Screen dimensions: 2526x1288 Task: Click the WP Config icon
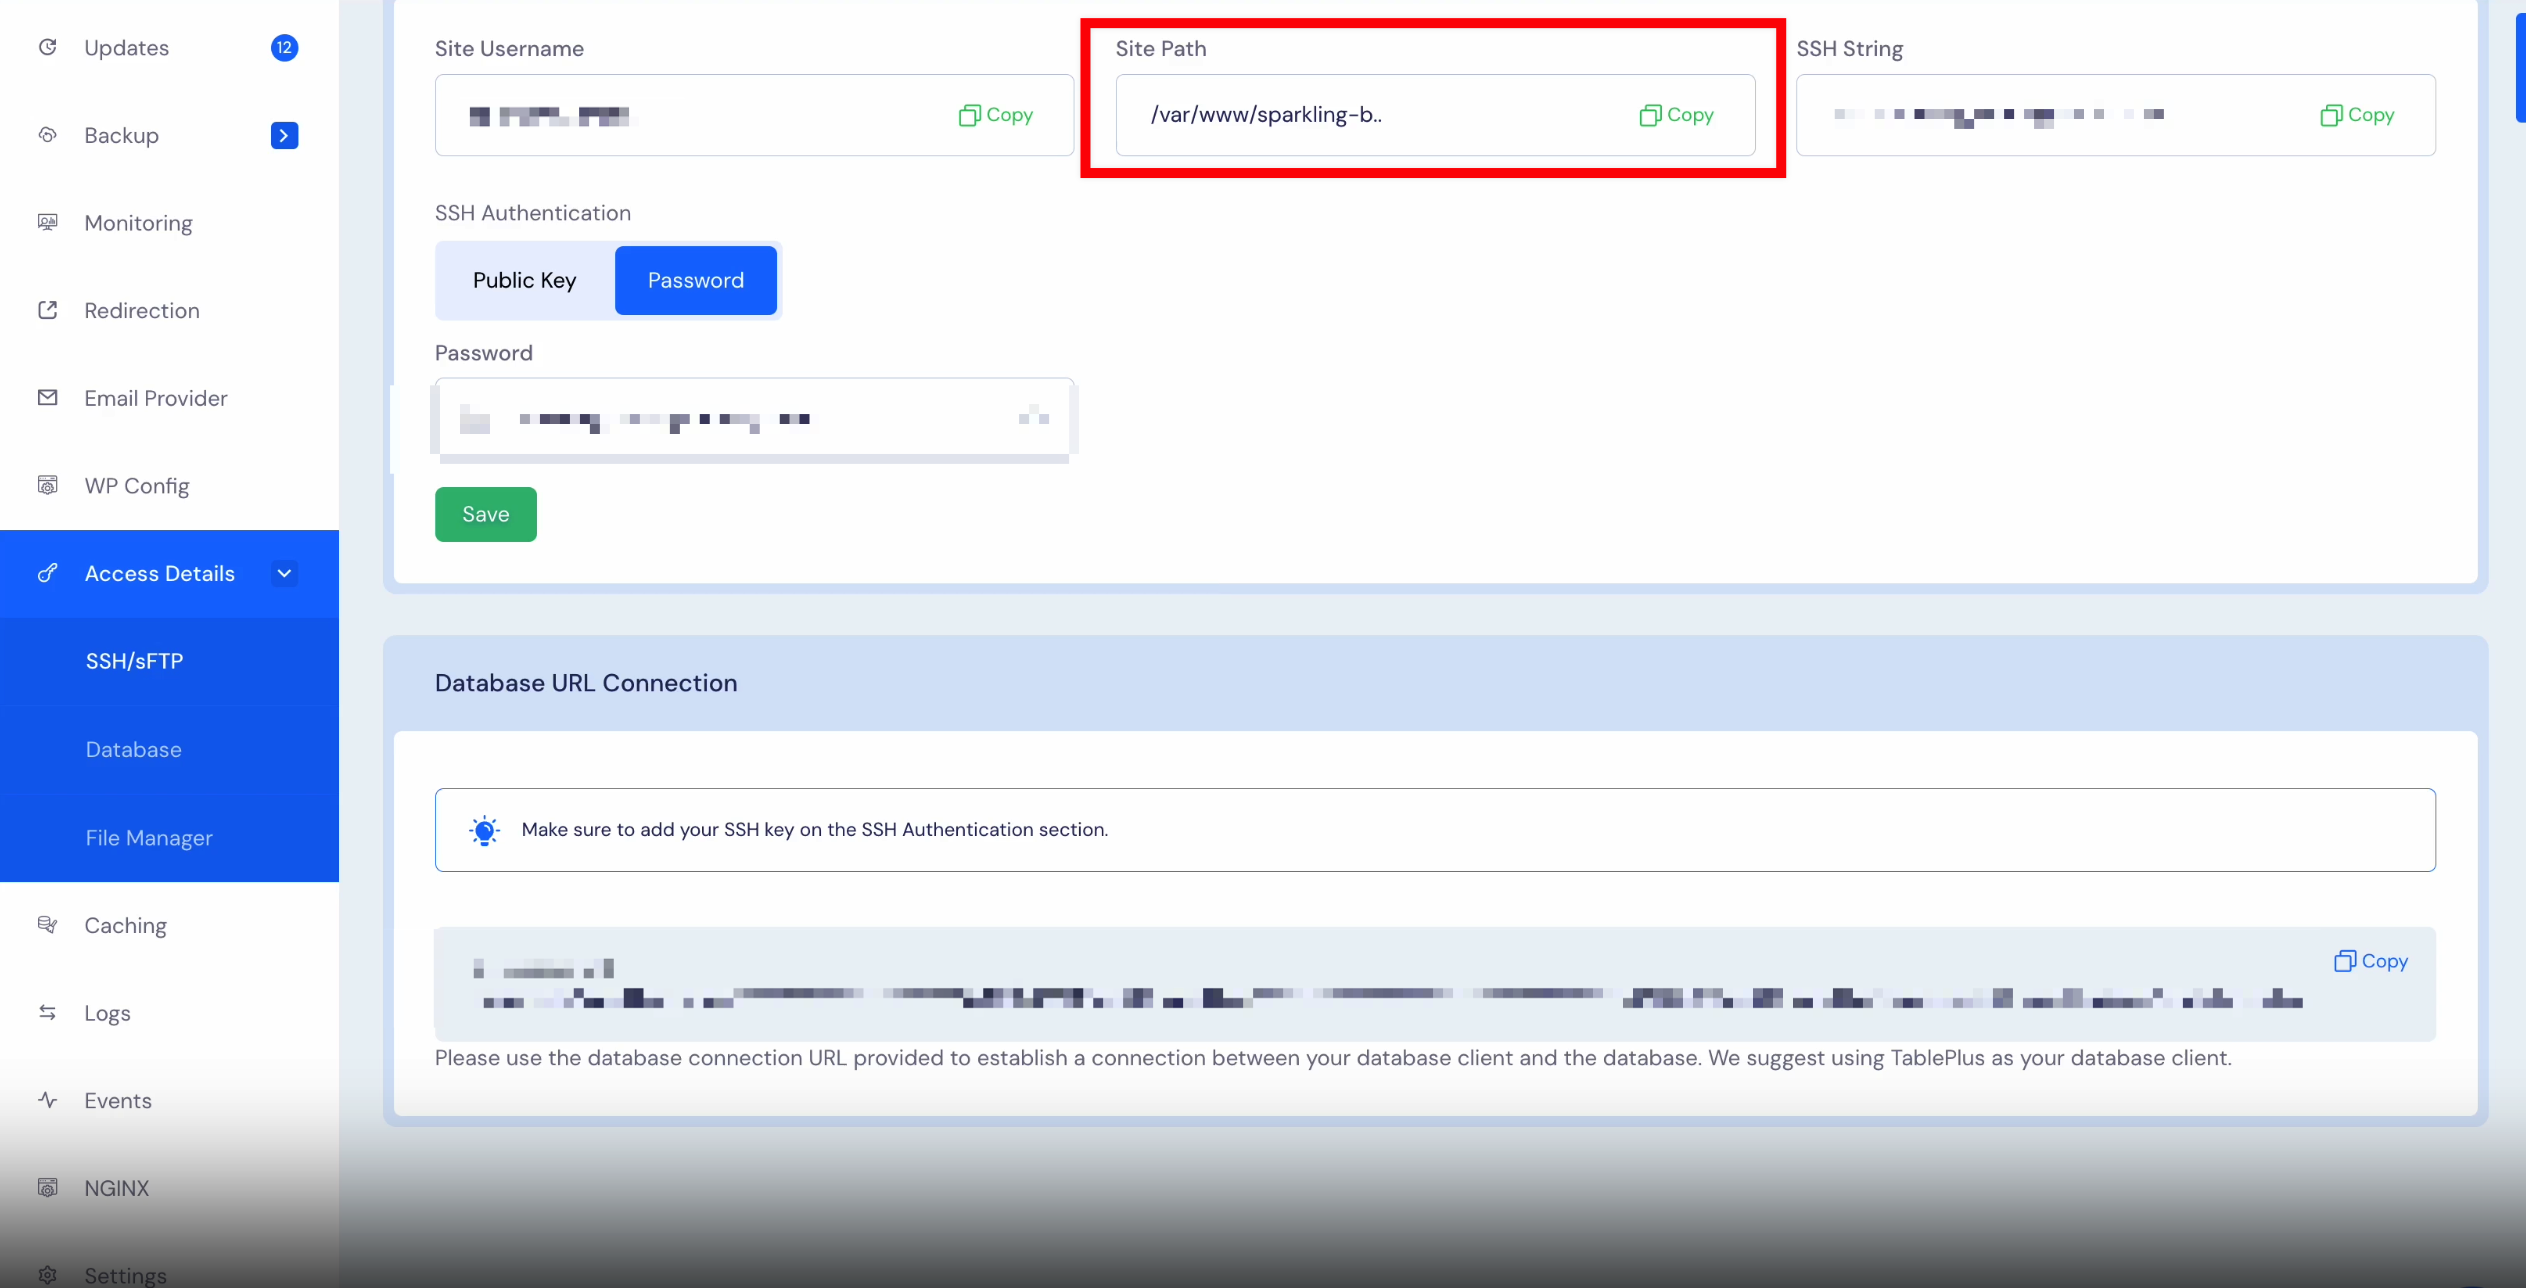(47, 485)
